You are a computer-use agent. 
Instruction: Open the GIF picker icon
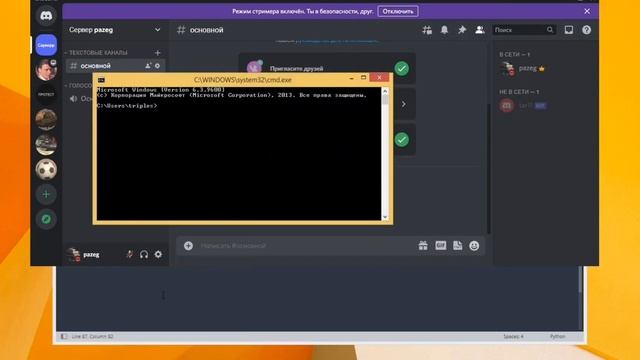(x=440, y=245)
